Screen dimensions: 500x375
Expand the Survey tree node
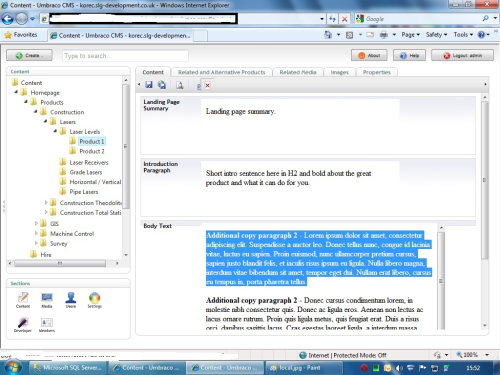36,243
